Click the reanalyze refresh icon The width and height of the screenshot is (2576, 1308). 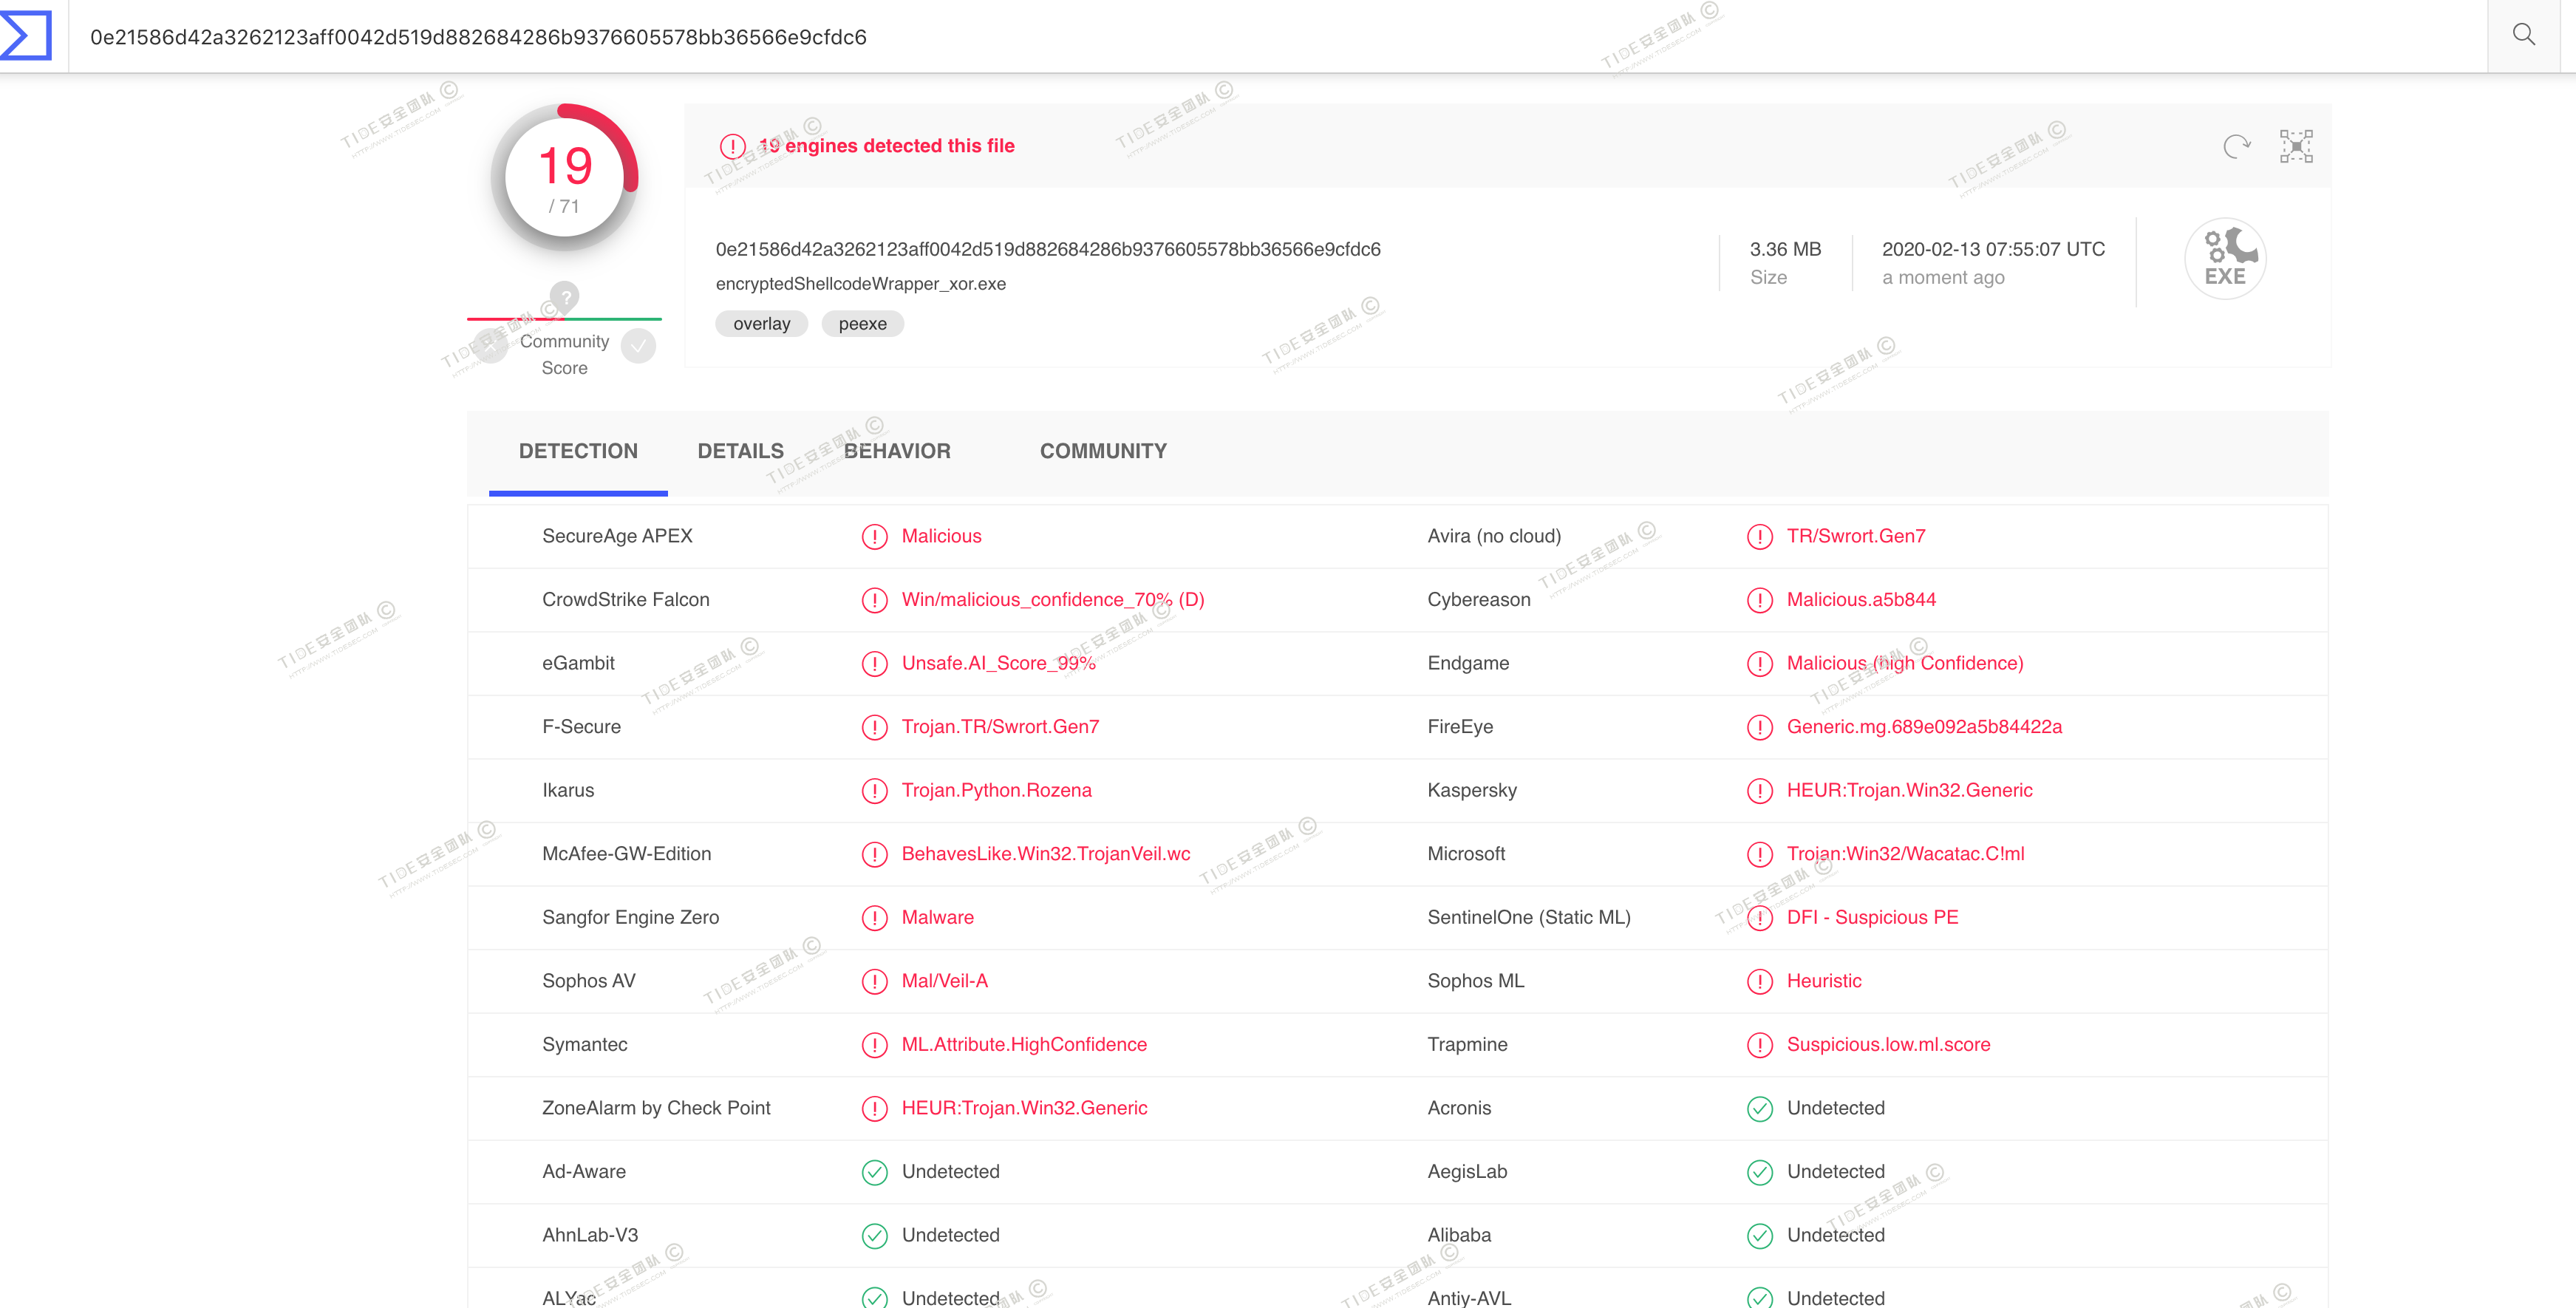[x=2236, y=146]
